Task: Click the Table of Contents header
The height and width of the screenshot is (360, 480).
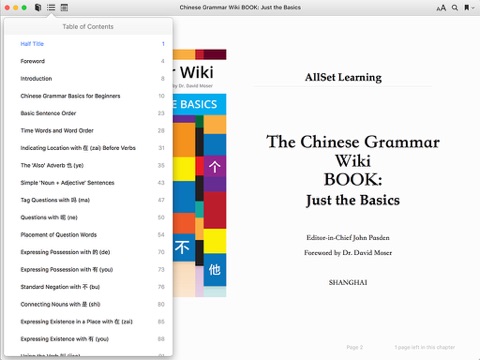Action: (88, 27)
